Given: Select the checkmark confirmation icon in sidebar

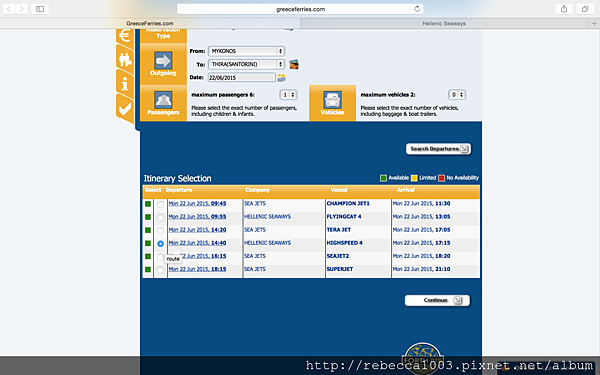Looking at the screenshot, I should click(x=125, y=109).
